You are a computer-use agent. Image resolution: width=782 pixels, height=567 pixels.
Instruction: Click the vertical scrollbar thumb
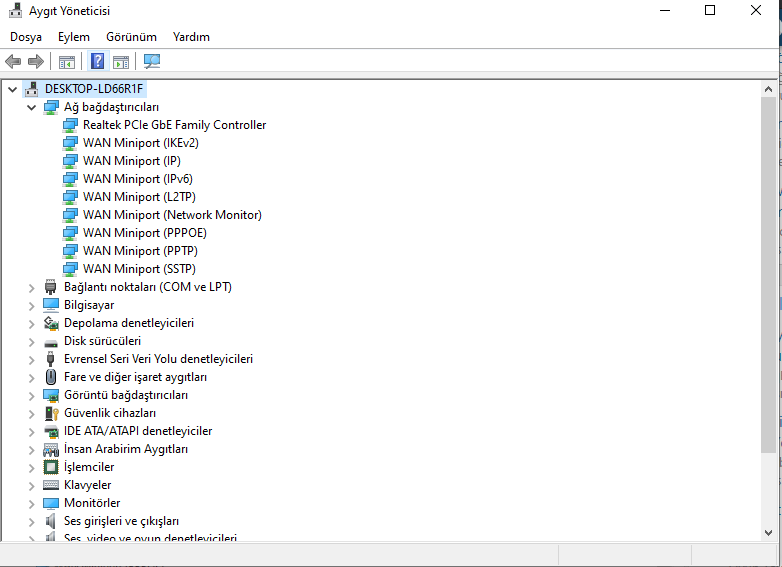(x=768, y=275)
